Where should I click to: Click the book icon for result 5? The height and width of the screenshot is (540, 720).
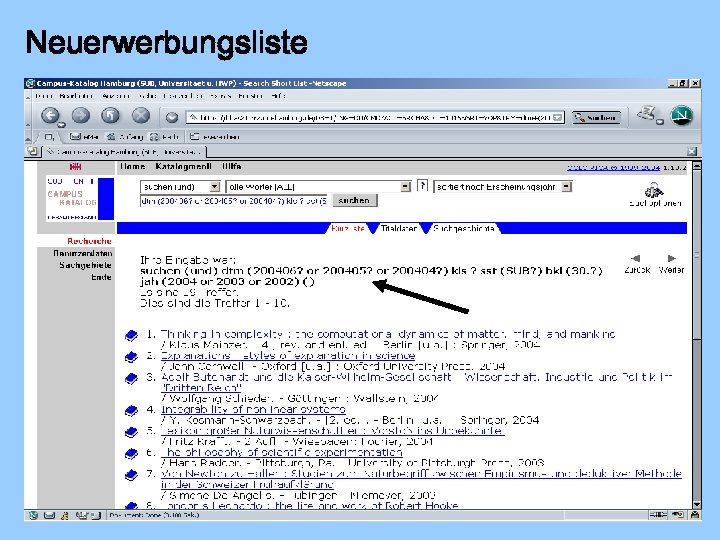coord(131,432)
